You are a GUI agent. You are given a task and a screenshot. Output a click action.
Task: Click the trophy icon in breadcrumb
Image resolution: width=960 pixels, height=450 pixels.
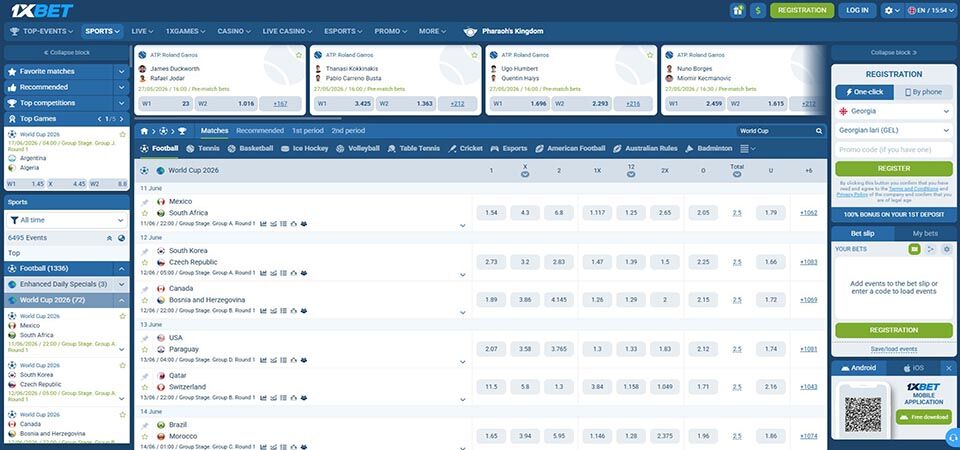pyautogui.click(x=182, y=131)
